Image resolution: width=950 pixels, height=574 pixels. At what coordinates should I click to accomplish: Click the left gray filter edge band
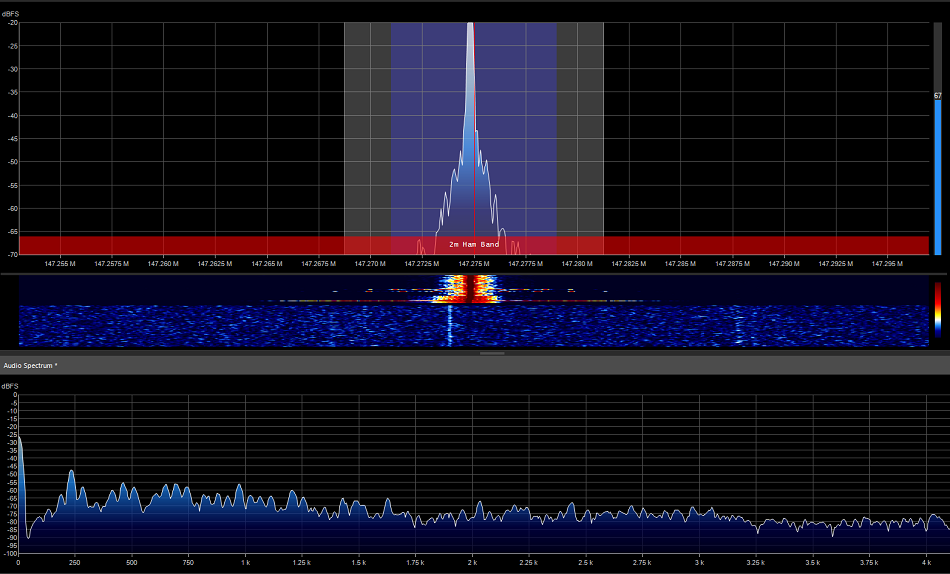tap(367, 130)
